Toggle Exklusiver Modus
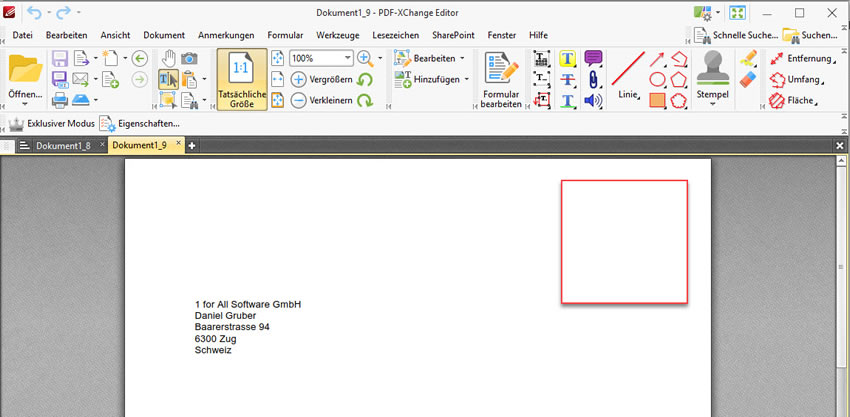This screenshot has width=850, height=417. point(51,124)
